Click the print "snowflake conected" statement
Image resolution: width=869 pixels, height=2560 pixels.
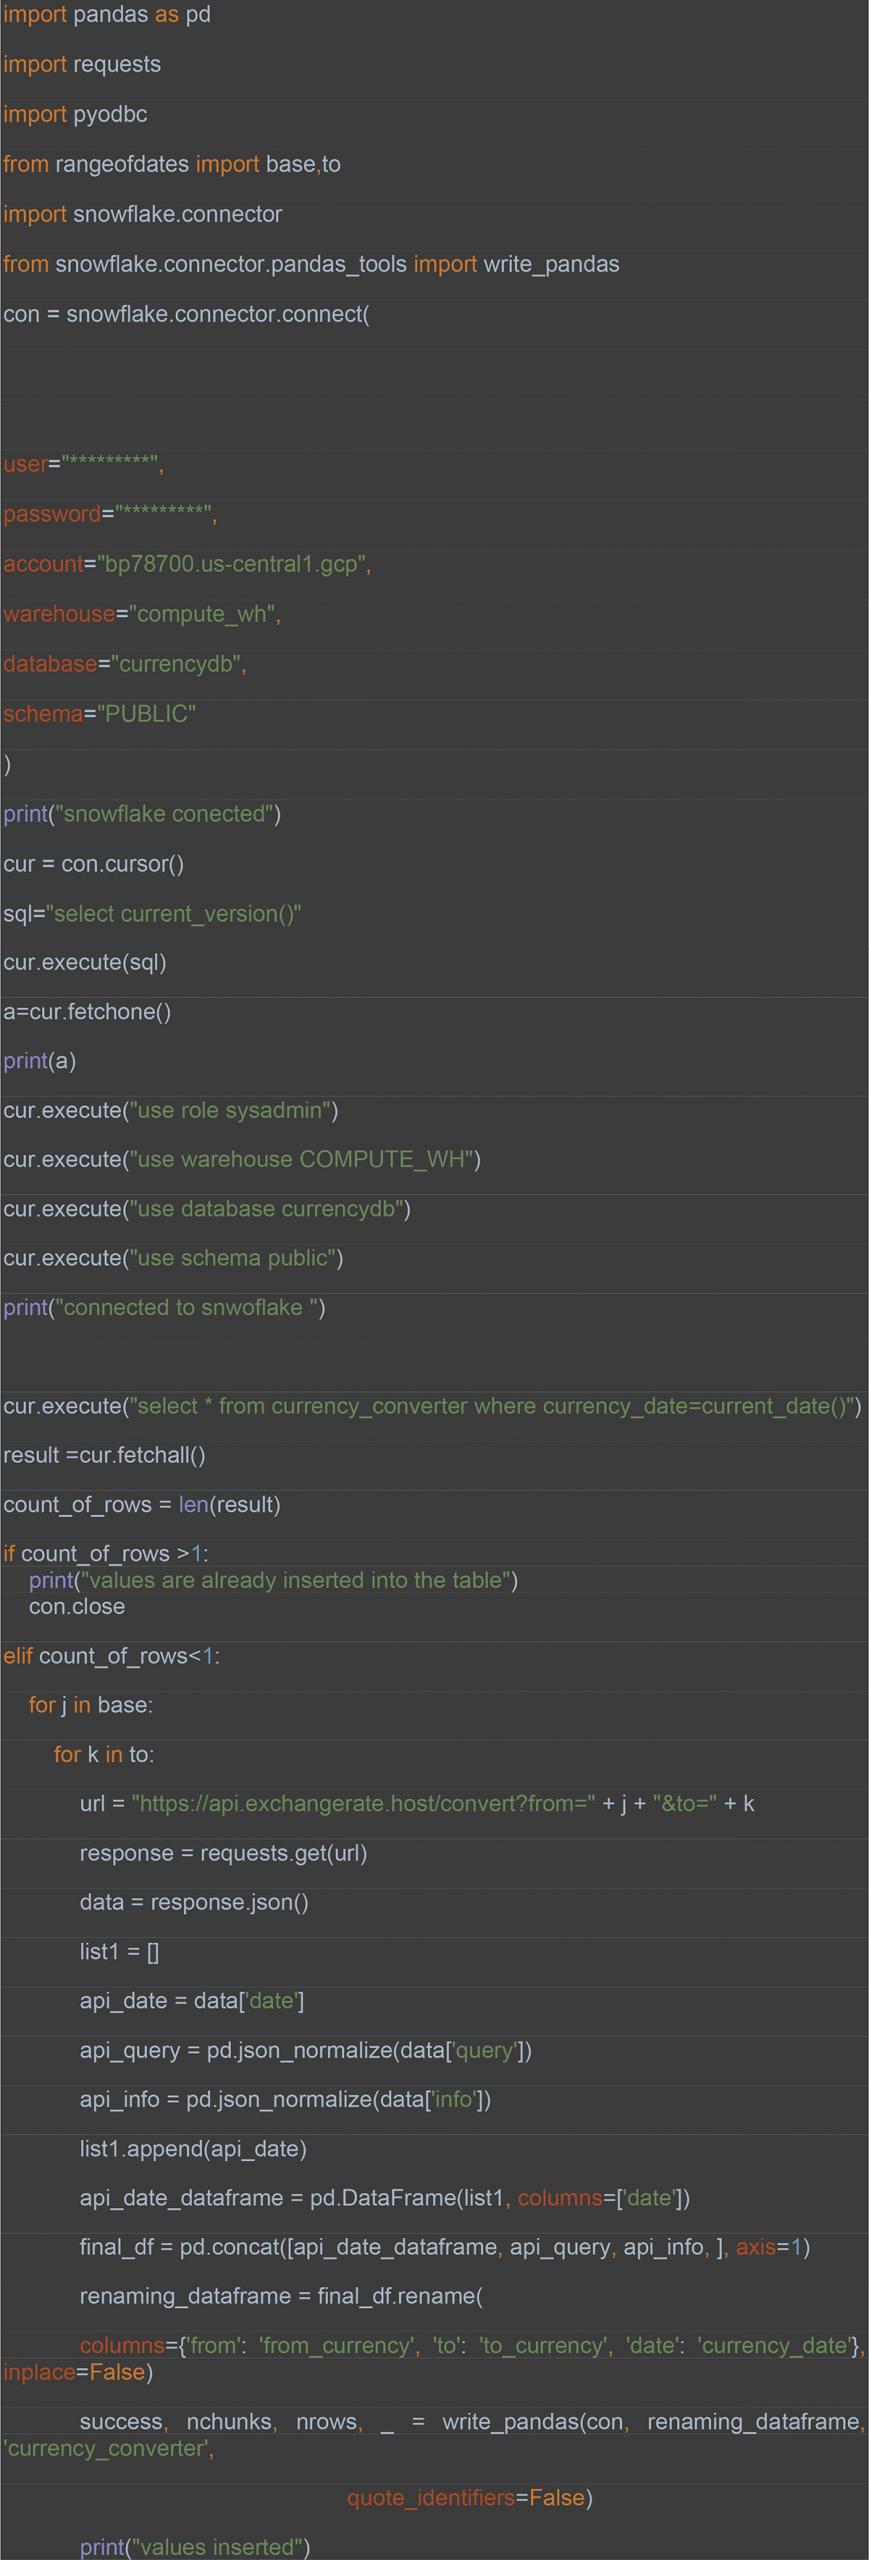142,814
